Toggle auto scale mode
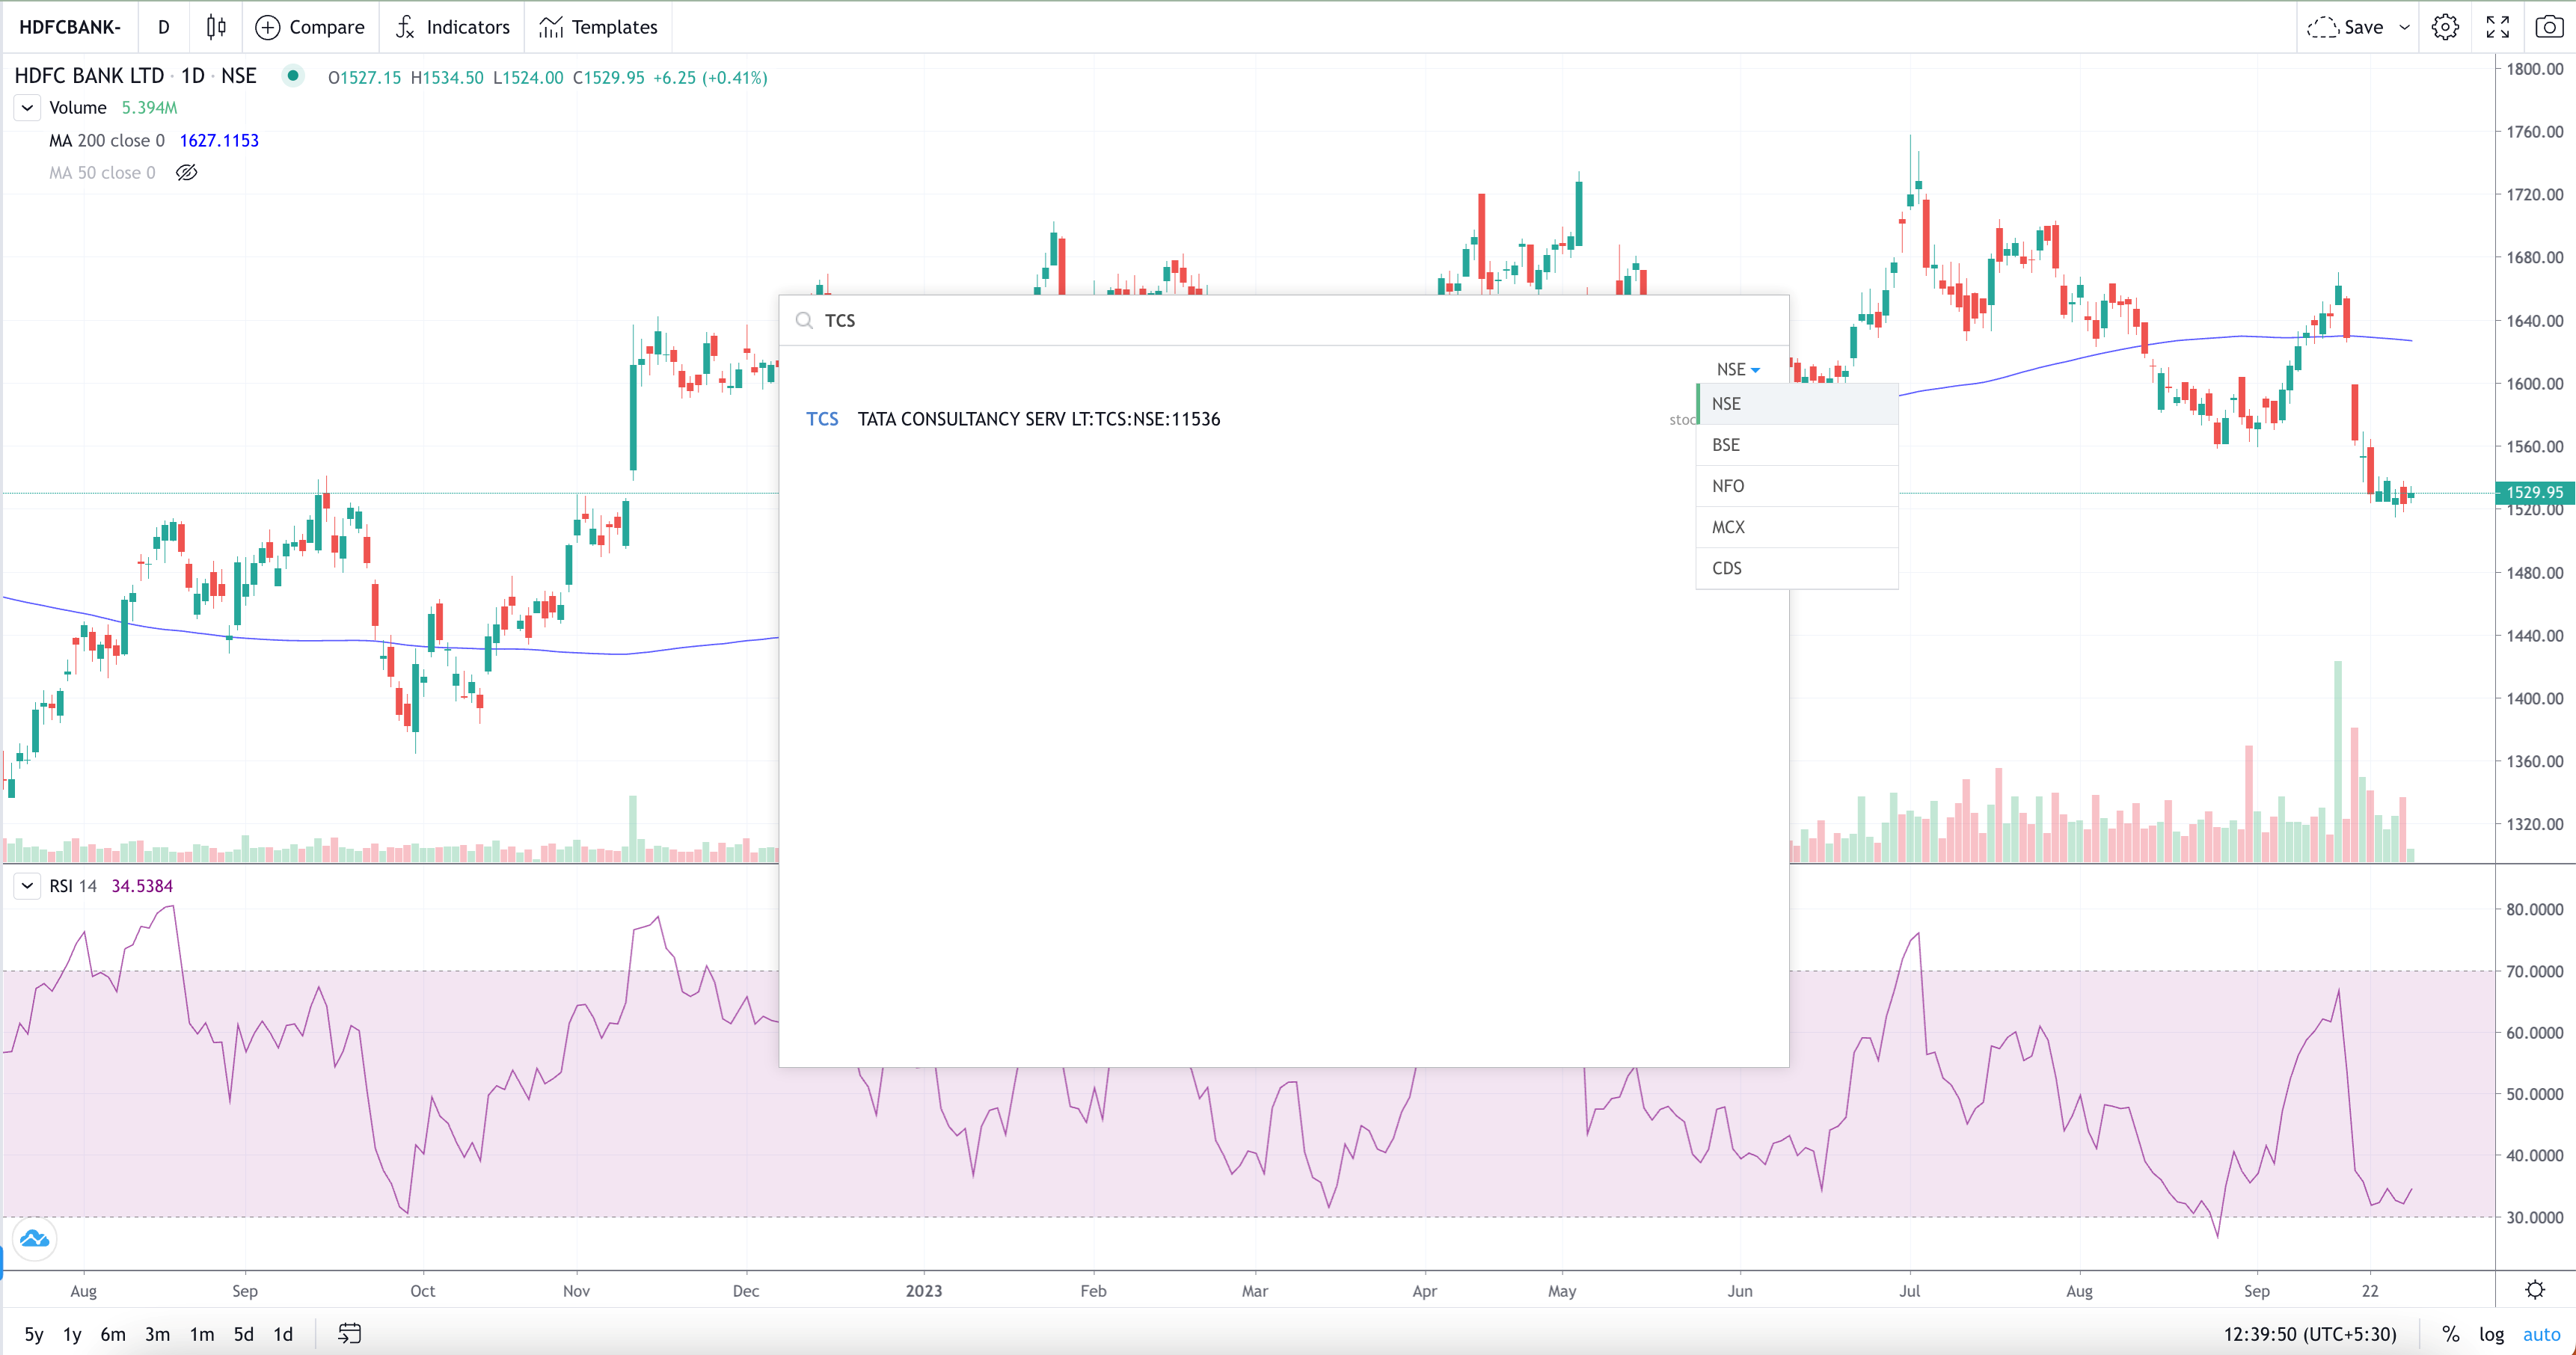 click(2541, 1334)
